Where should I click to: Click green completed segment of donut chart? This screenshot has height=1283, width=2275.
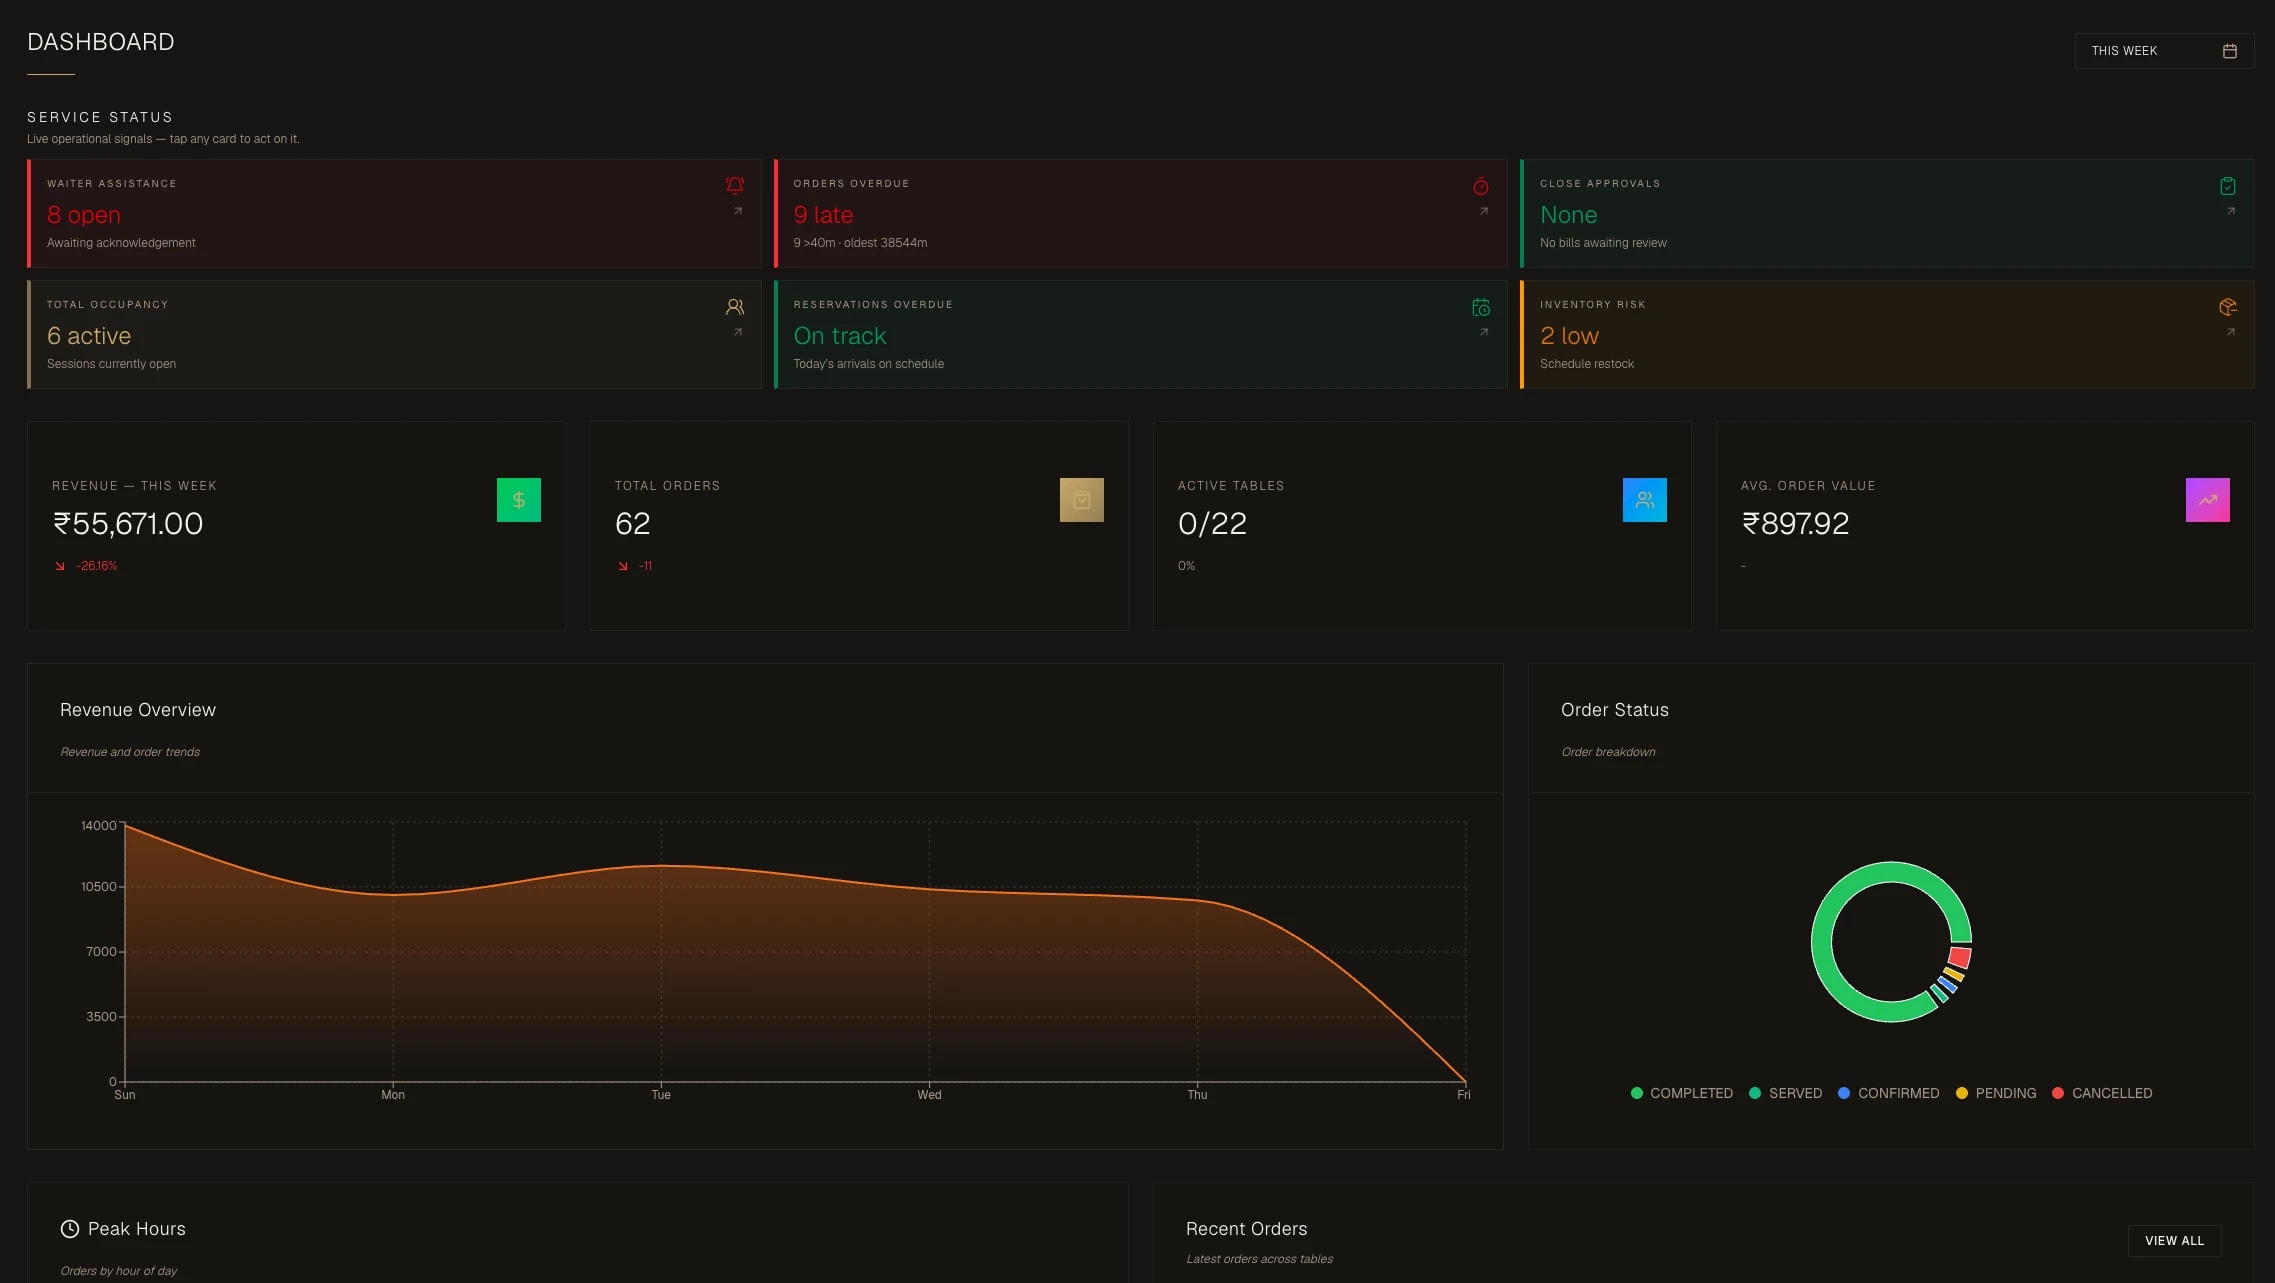1823,942
